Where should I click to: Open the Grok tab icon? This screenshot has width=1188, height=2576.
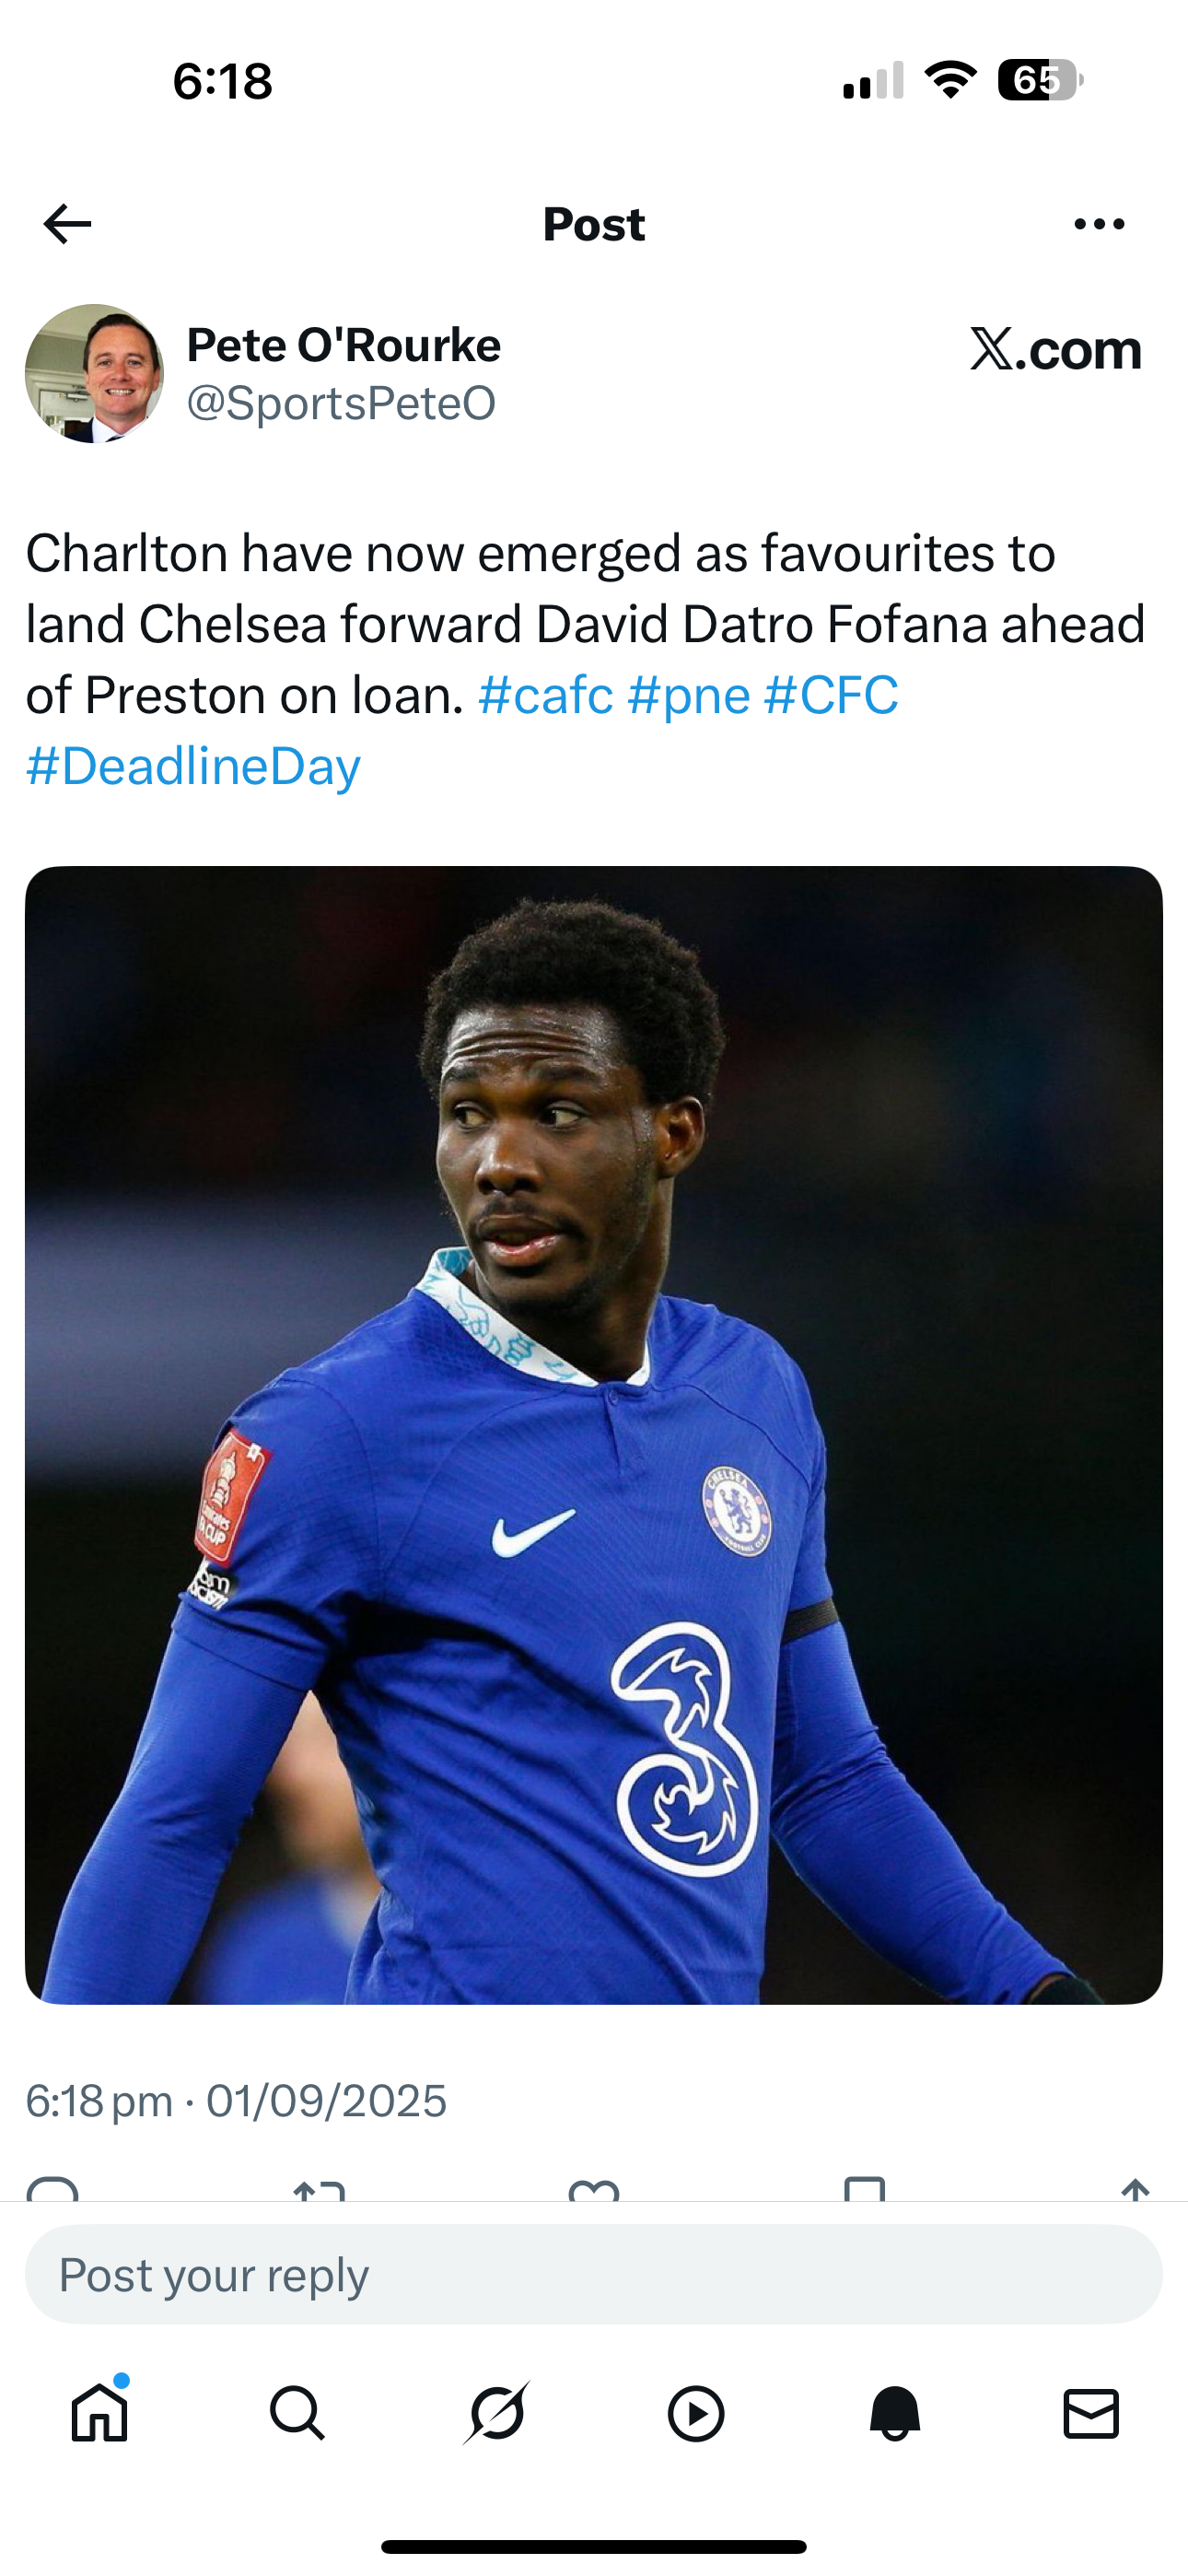496,2413
